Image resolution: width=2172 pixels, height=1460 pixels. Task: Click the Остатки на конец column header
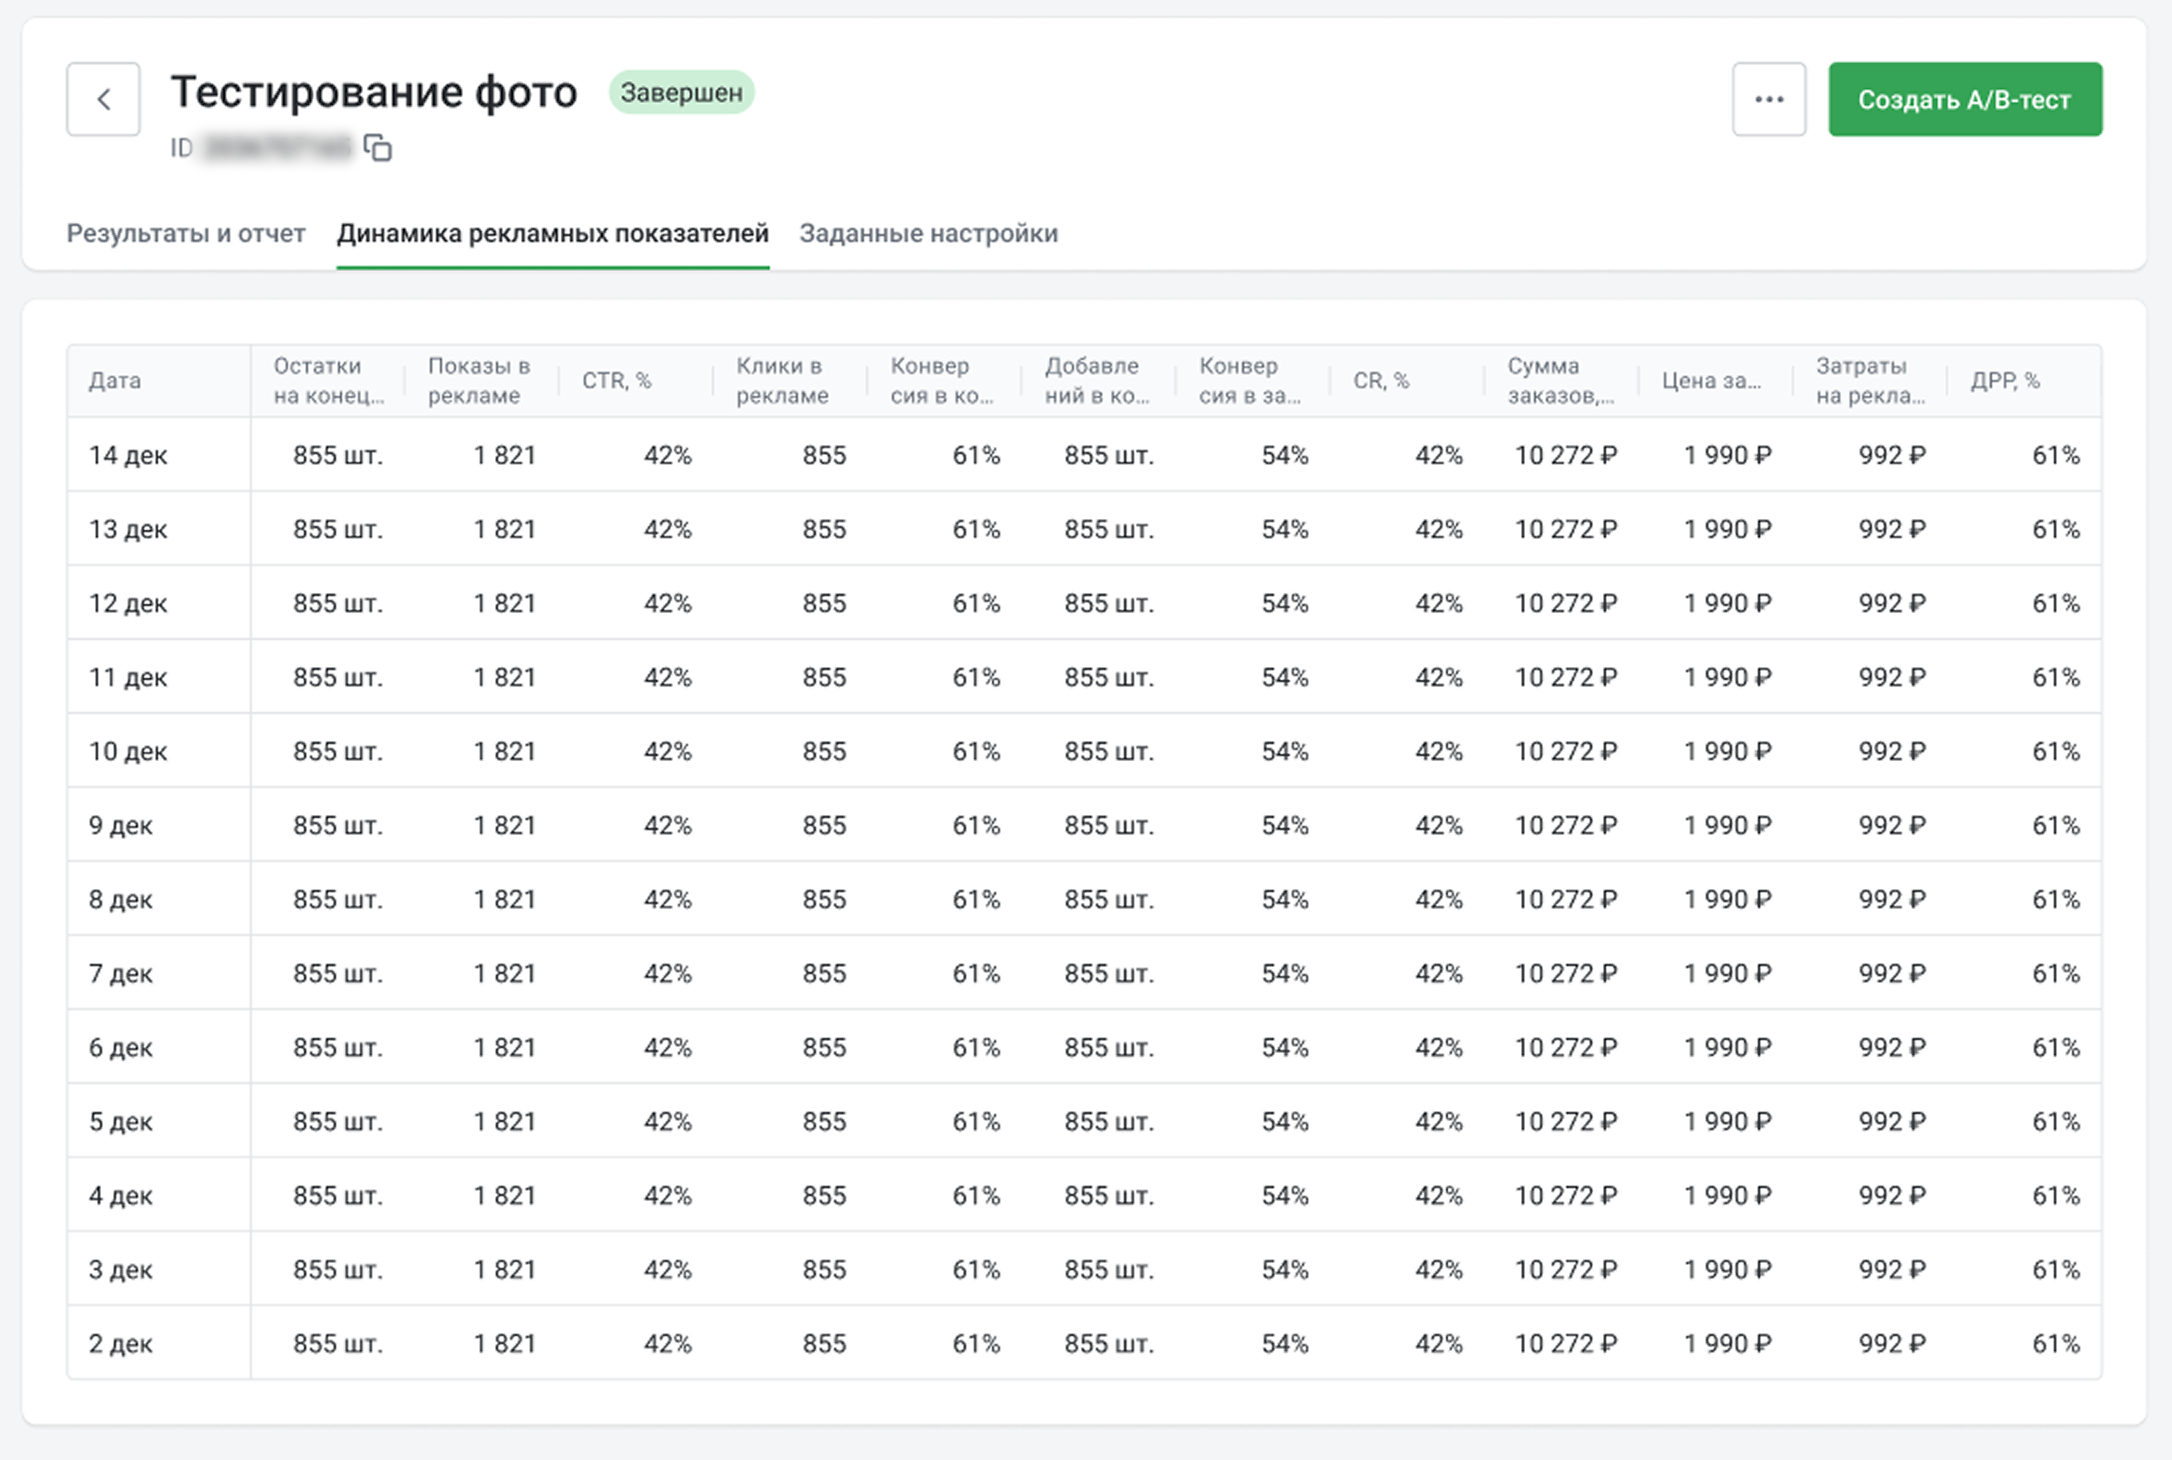pos(328,381)
